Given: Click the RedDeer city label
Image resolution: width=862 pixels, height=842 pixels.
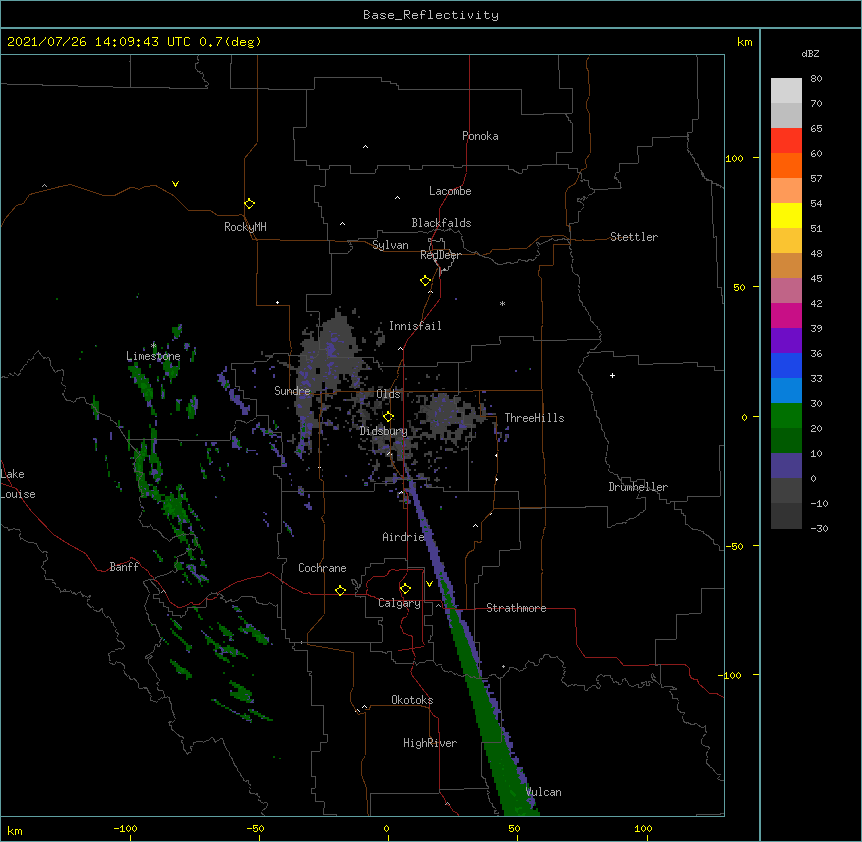Looking at the screenshot, I should 440,255.
